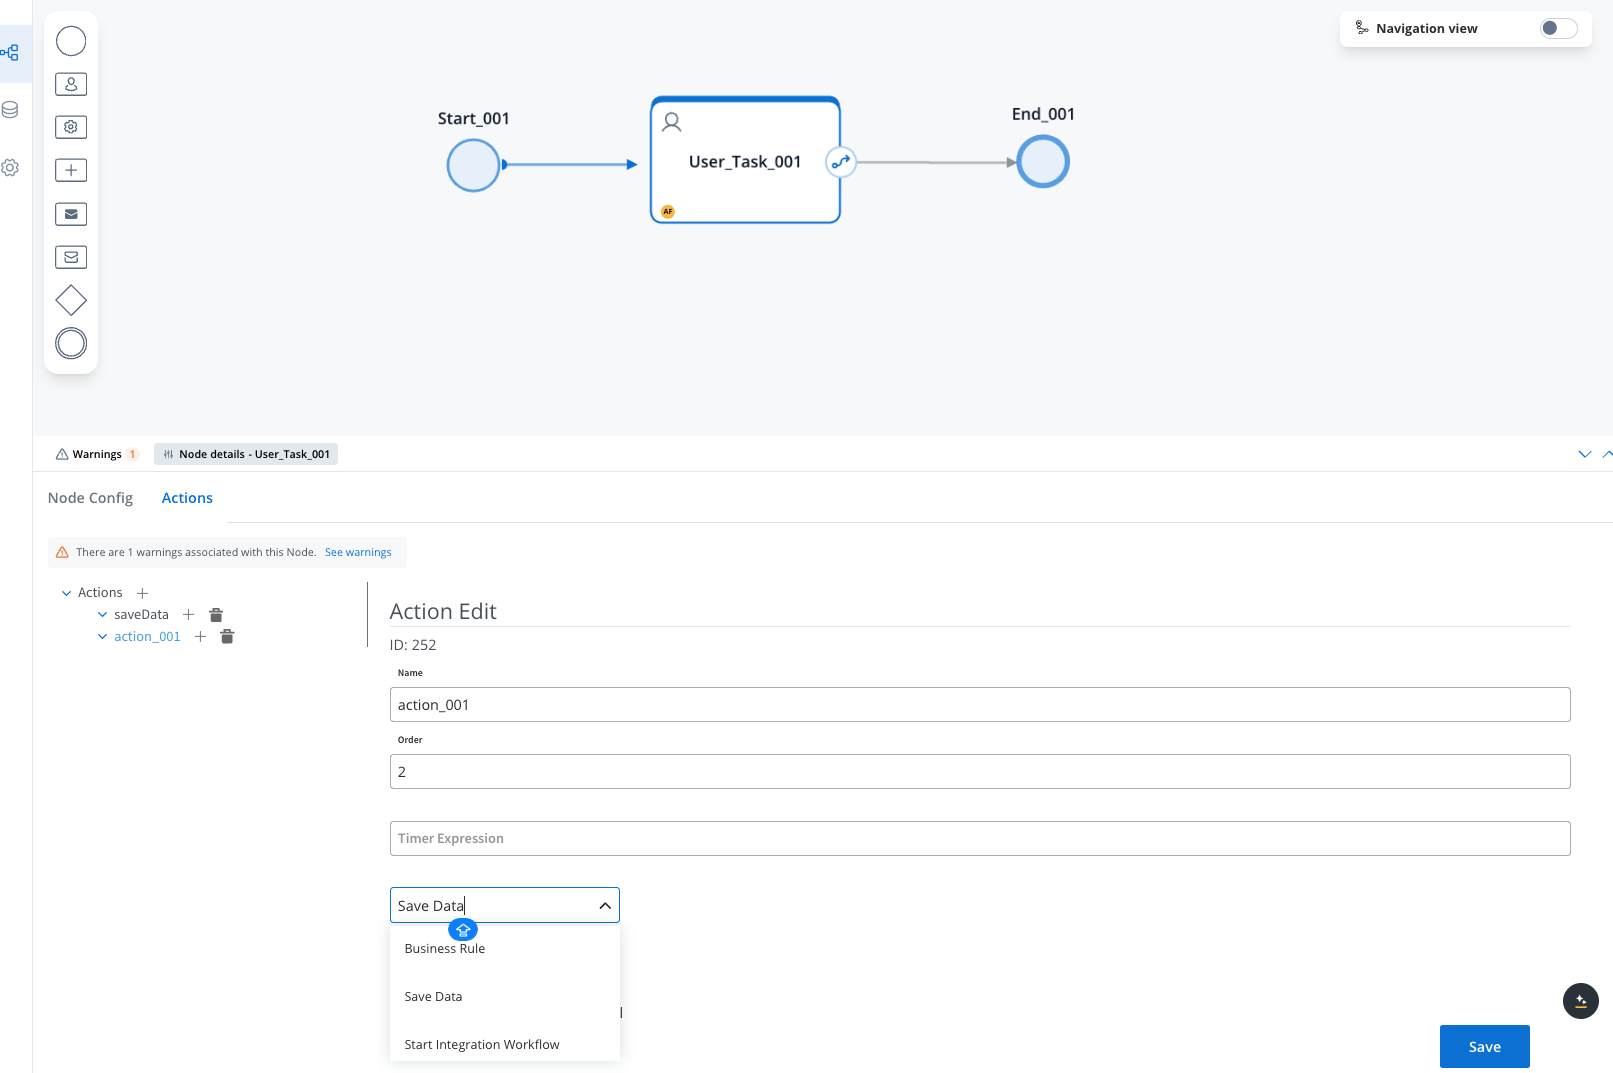Select the subprocess plus palette icon
Viewport: 1613px width, 1073px height.
click(x=71, y=170)
